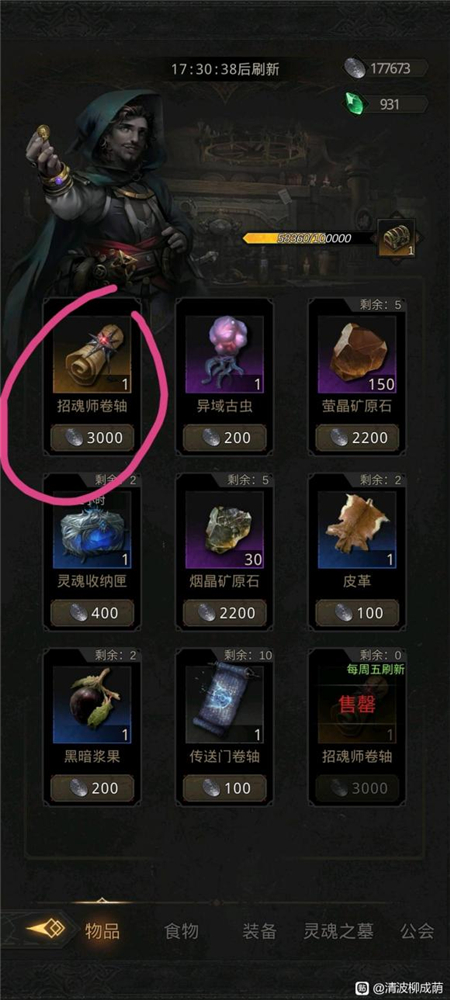Buy 招魂师卷轴 for 3000 silver
Viewport: 450px width, 1000px height.
[x=92, y=438]
